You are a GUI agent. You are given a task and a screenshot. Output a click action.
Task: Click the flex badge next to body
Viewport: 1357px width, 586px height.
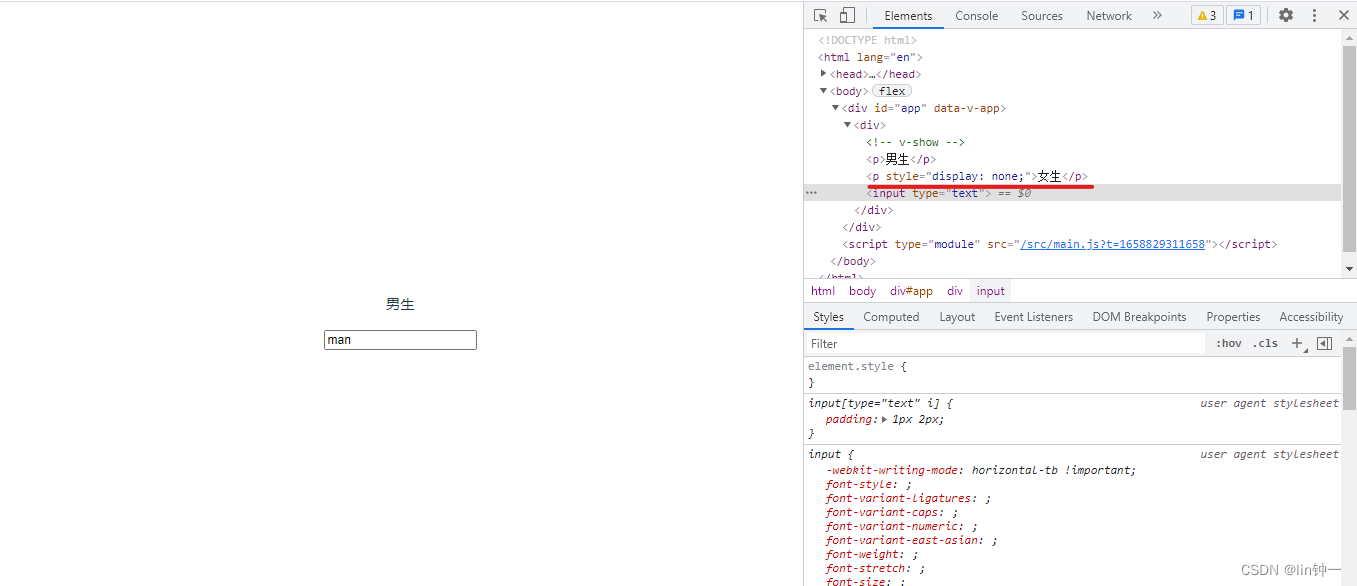pyautogui.click(x=892, y=91)
